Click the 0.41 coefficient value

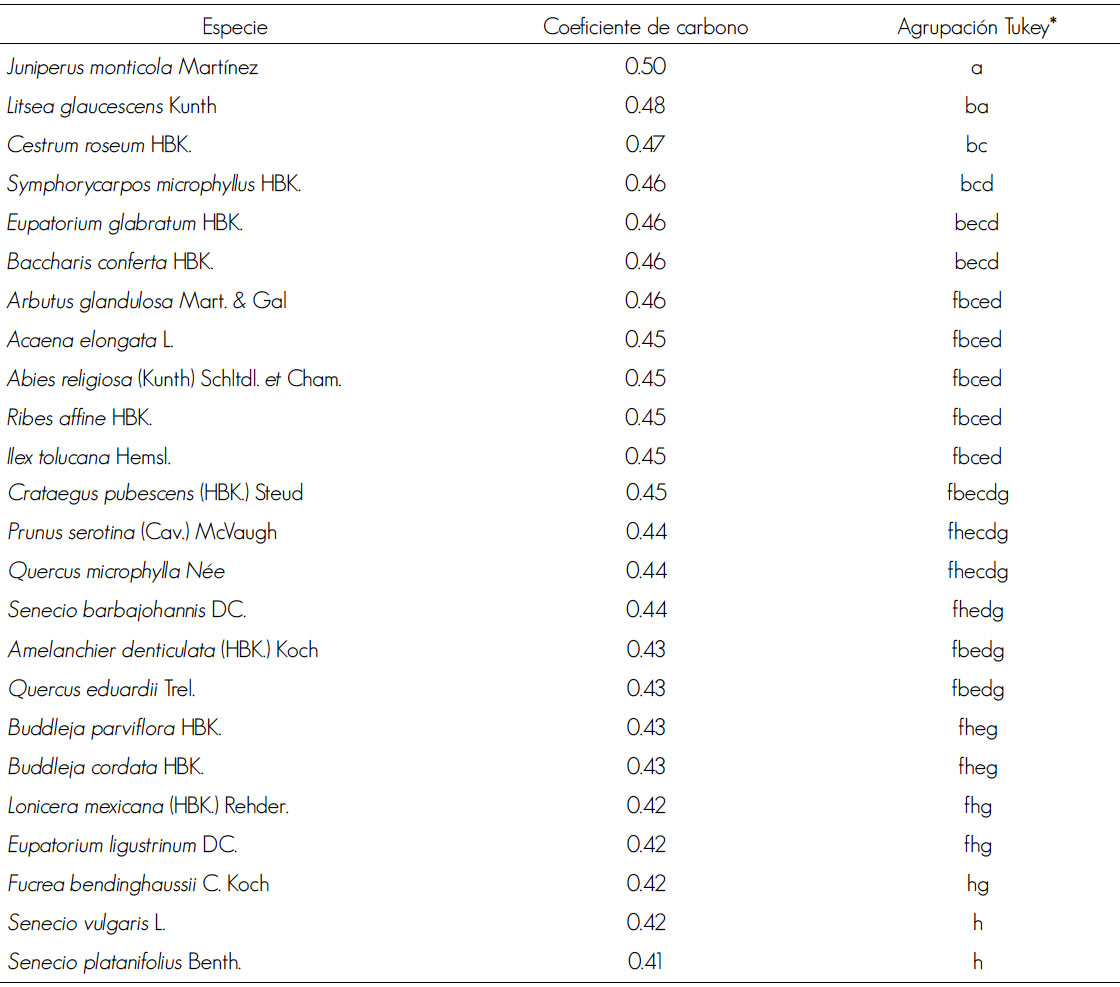645,963
